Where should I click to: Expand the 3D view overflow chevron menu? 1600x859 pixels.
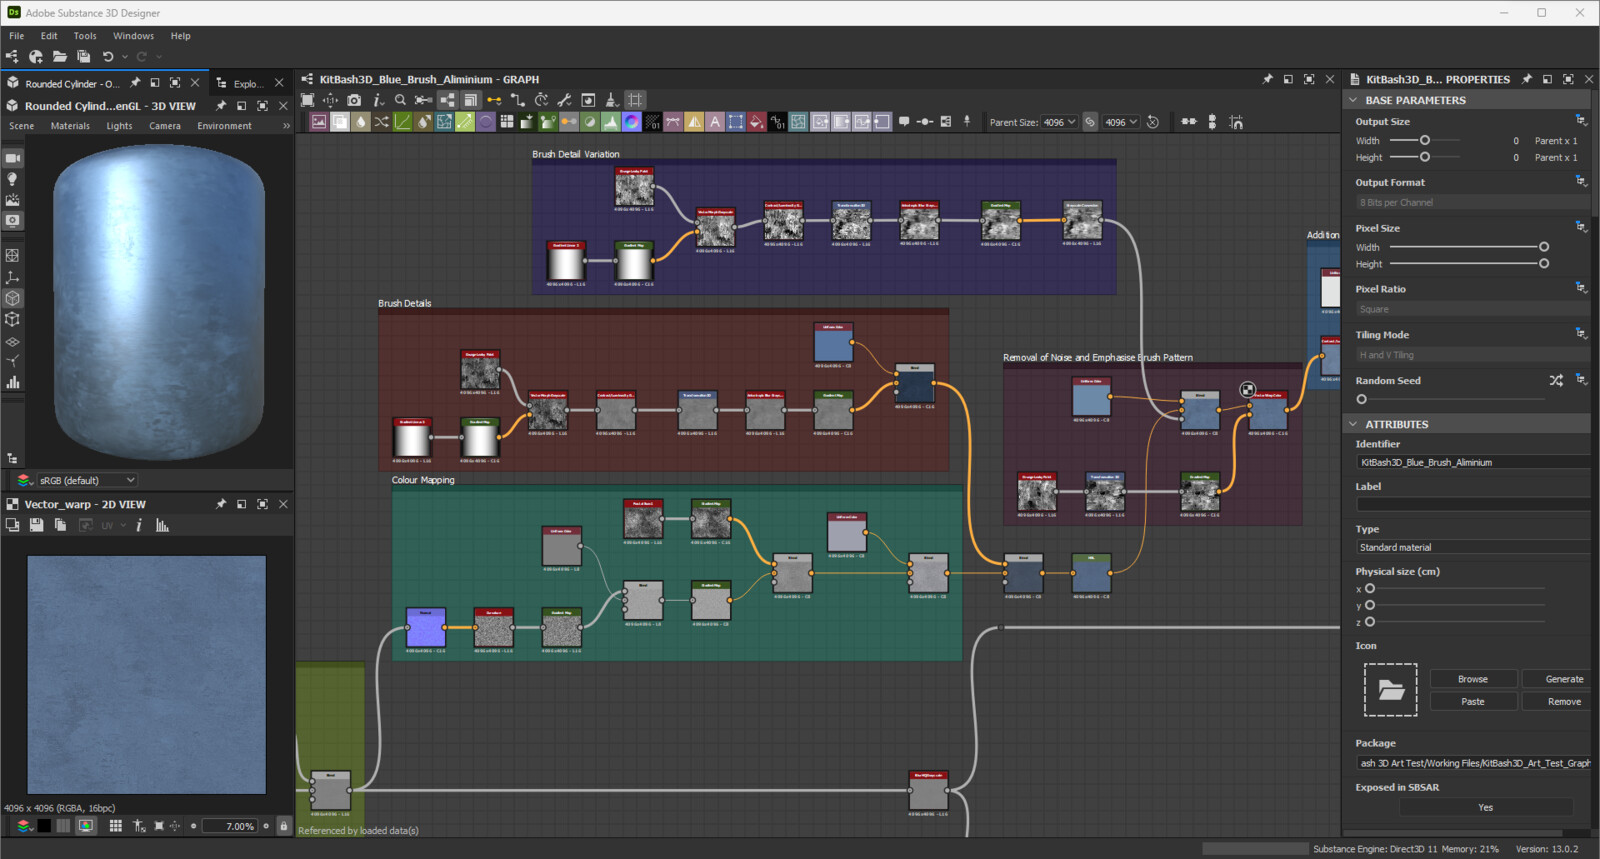(286, 126)
